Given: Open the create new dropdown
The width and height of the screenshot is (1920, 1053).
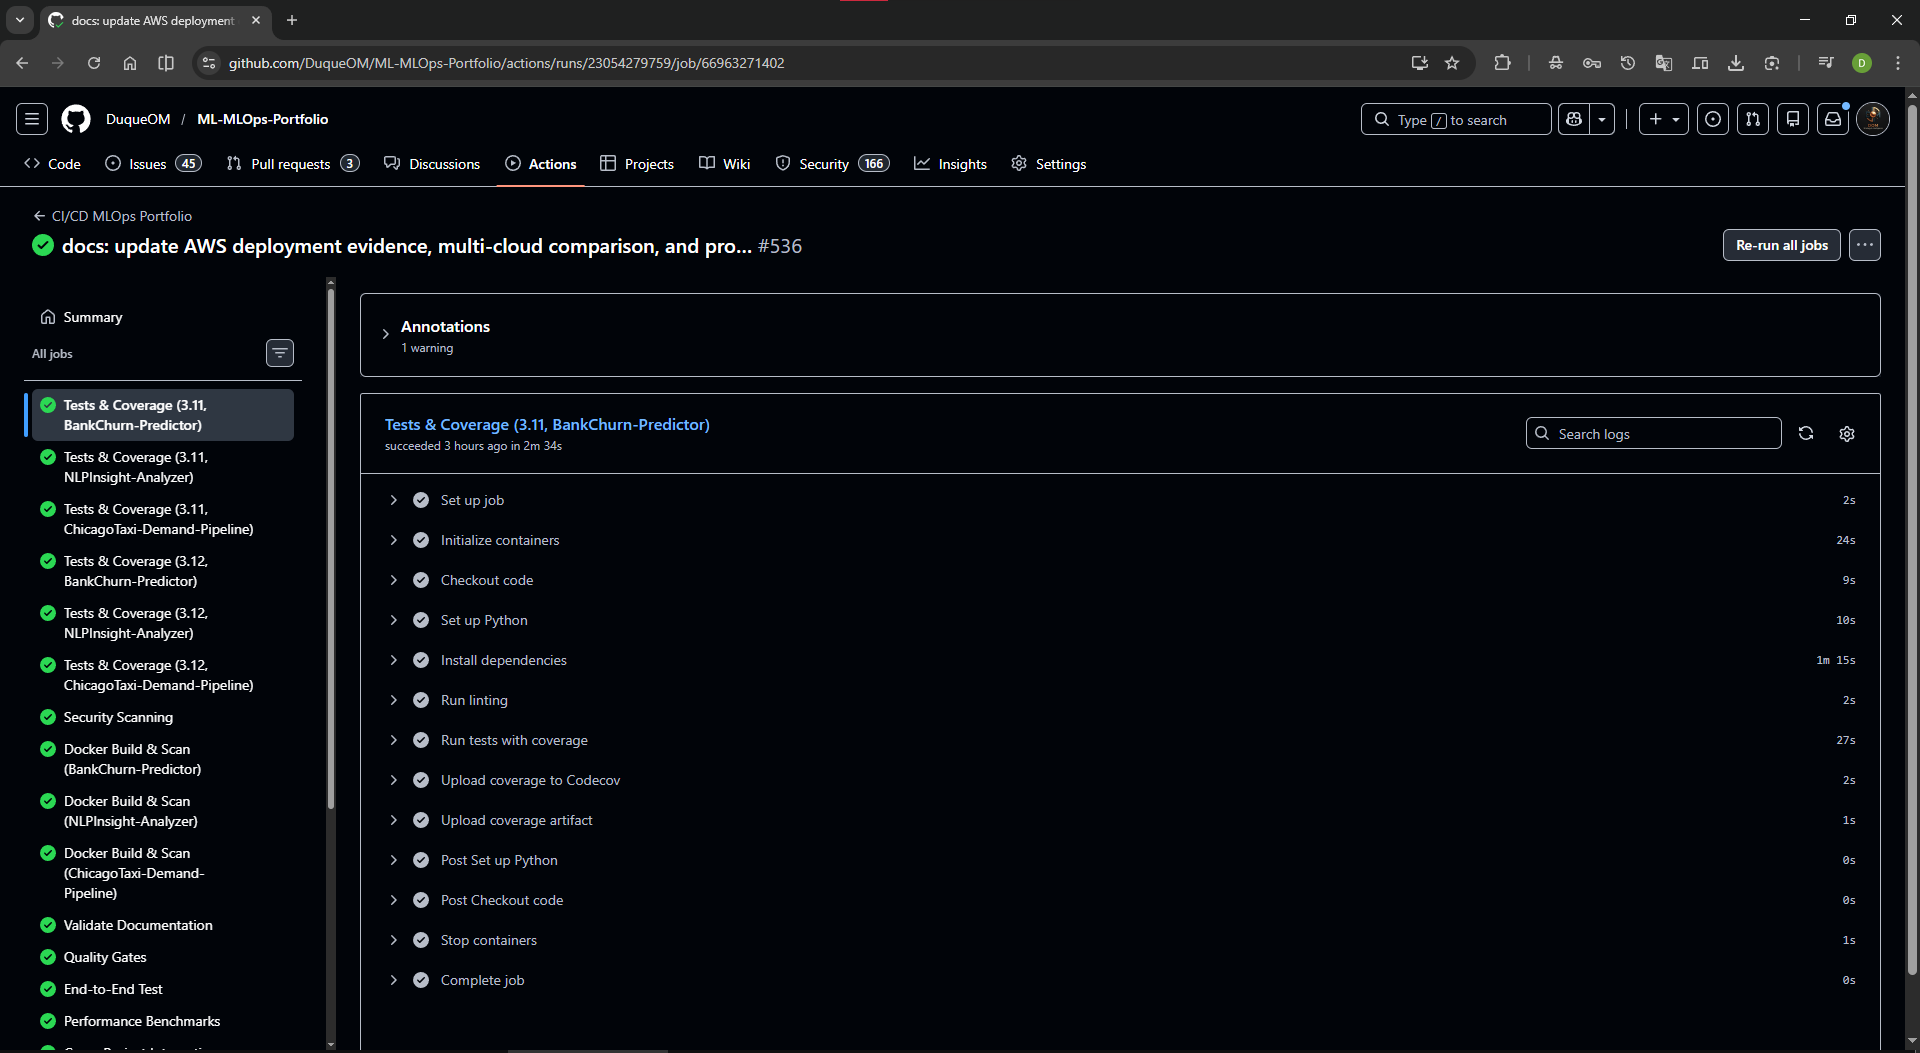Looking at the screenshot, I should pos(1664,119).
